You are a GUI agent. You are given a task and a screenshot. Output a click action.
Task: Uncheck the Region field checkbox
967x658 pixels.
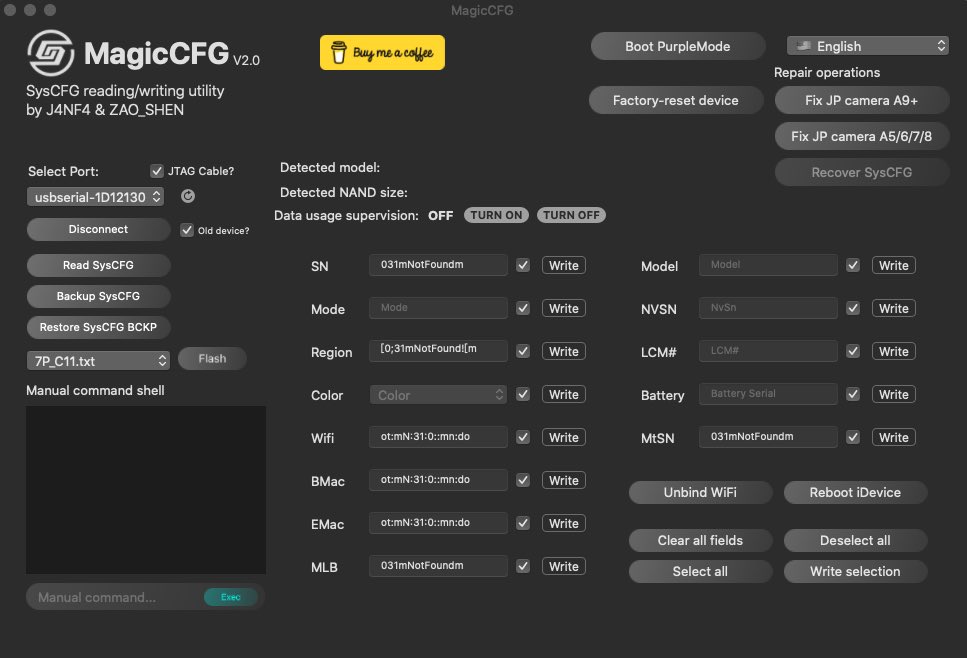click(523, 351)
